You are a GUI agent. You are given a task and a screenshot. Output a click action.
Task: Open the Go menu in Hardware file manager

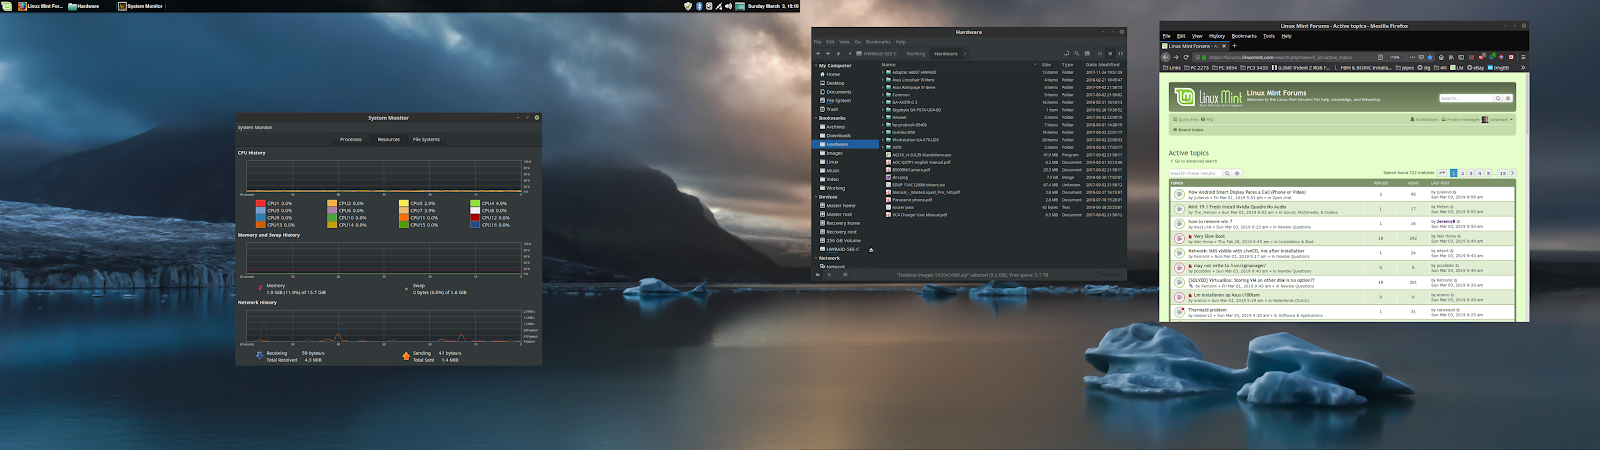[858, 42]
